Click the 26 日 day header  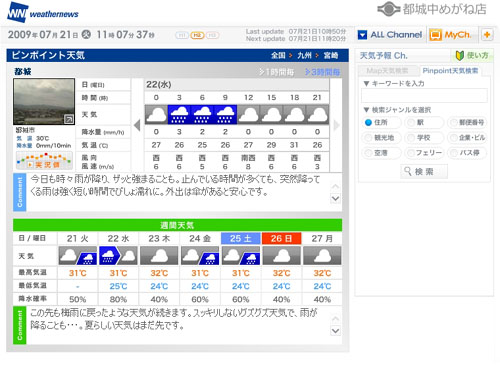(282, 238)
